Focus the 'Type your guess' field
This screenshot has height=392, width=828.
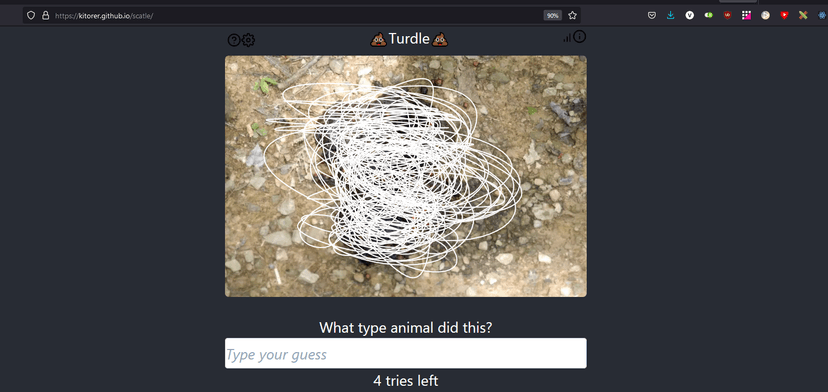pos(406,353)
